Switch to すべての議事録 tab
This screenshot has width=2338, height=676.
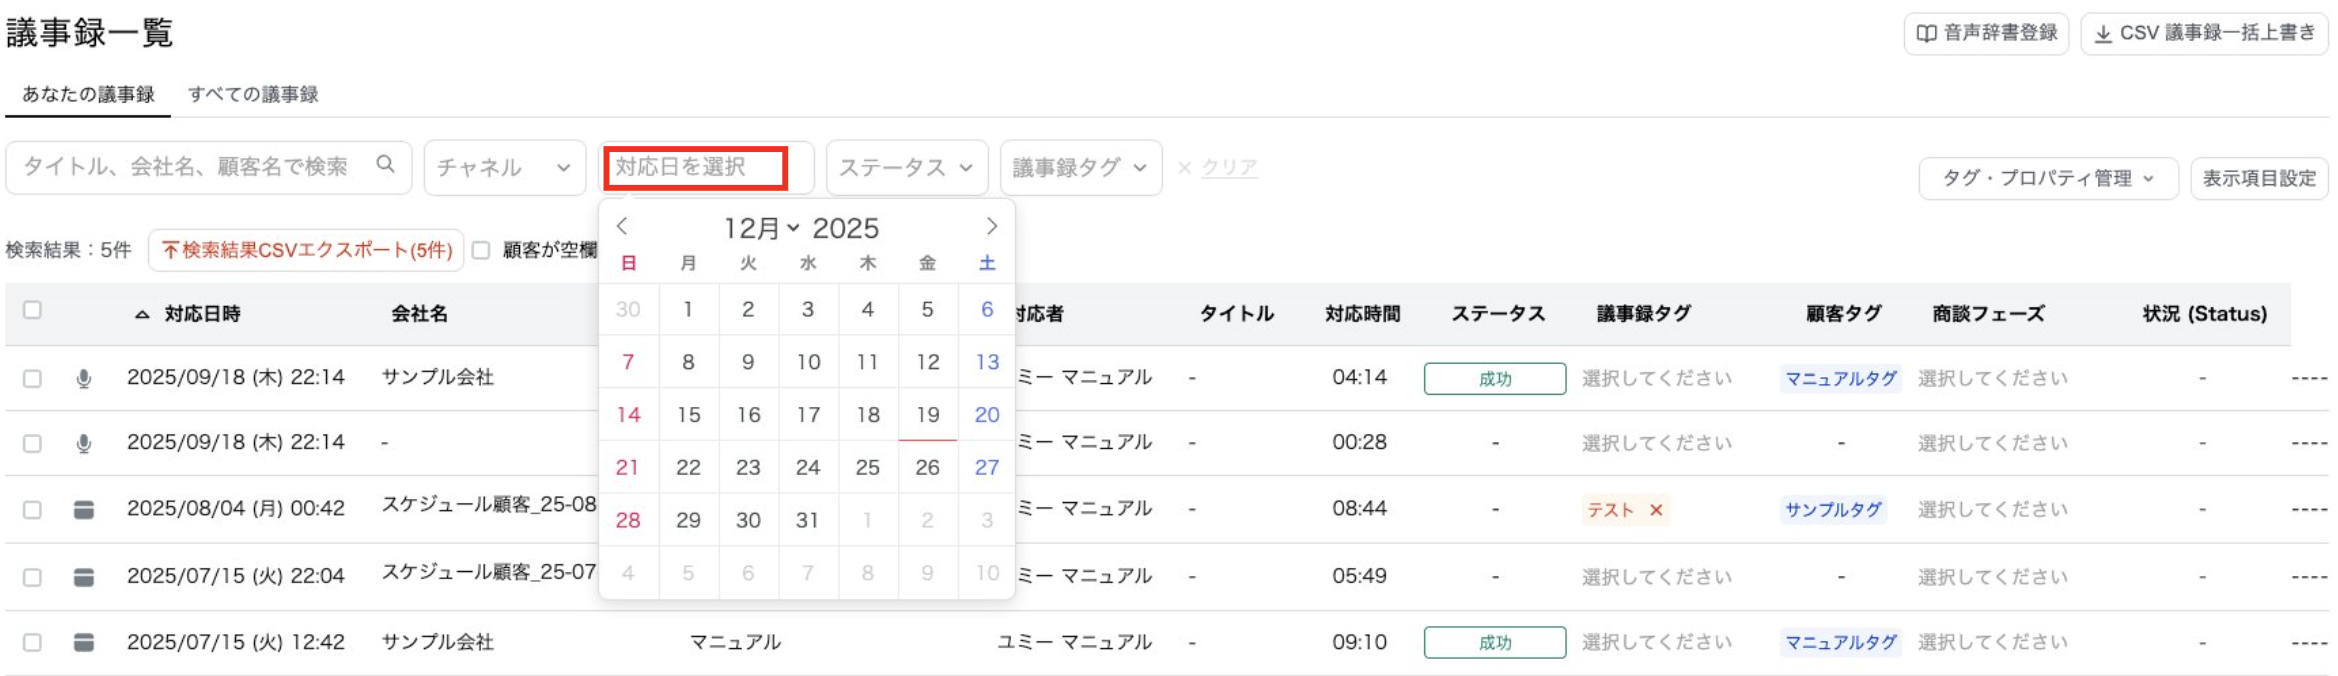click(x=253, y=94)
